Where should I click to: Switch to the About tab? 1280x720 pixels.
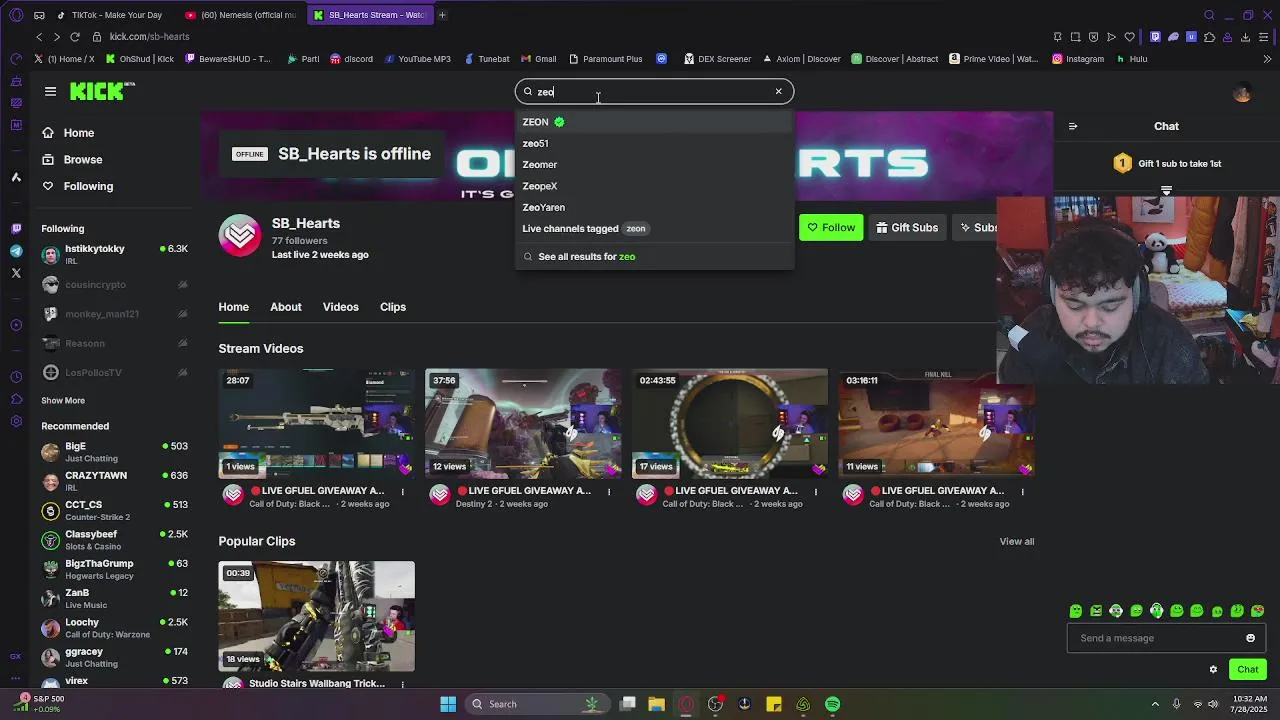click(286, 307)
